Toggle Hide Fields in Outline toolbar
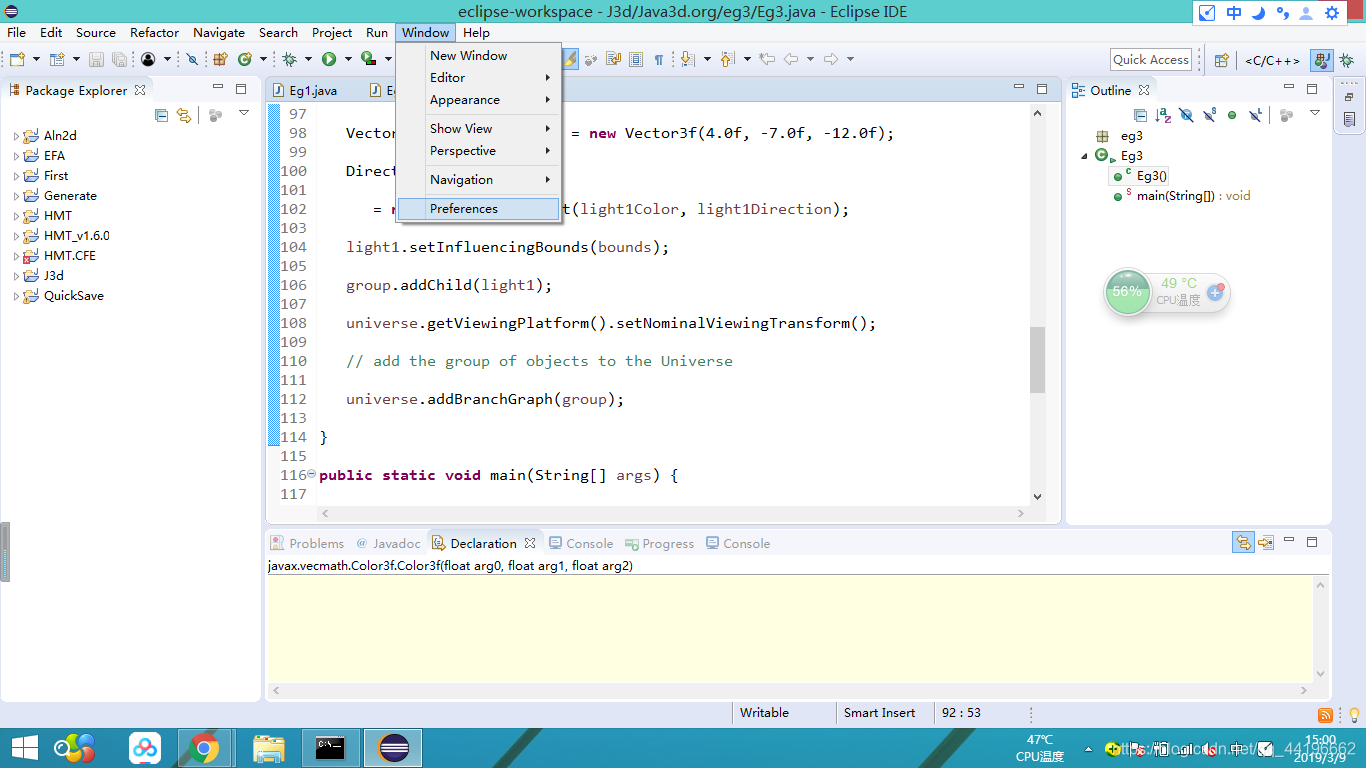The image size is (1366, 768). point(1186,115)
